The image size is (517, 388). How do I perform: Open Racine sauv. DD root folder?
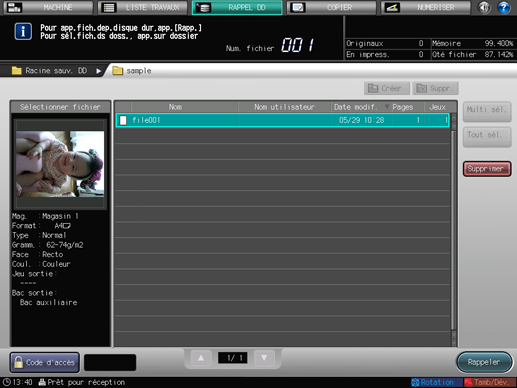pyautogui.click(x=49, y=71)
